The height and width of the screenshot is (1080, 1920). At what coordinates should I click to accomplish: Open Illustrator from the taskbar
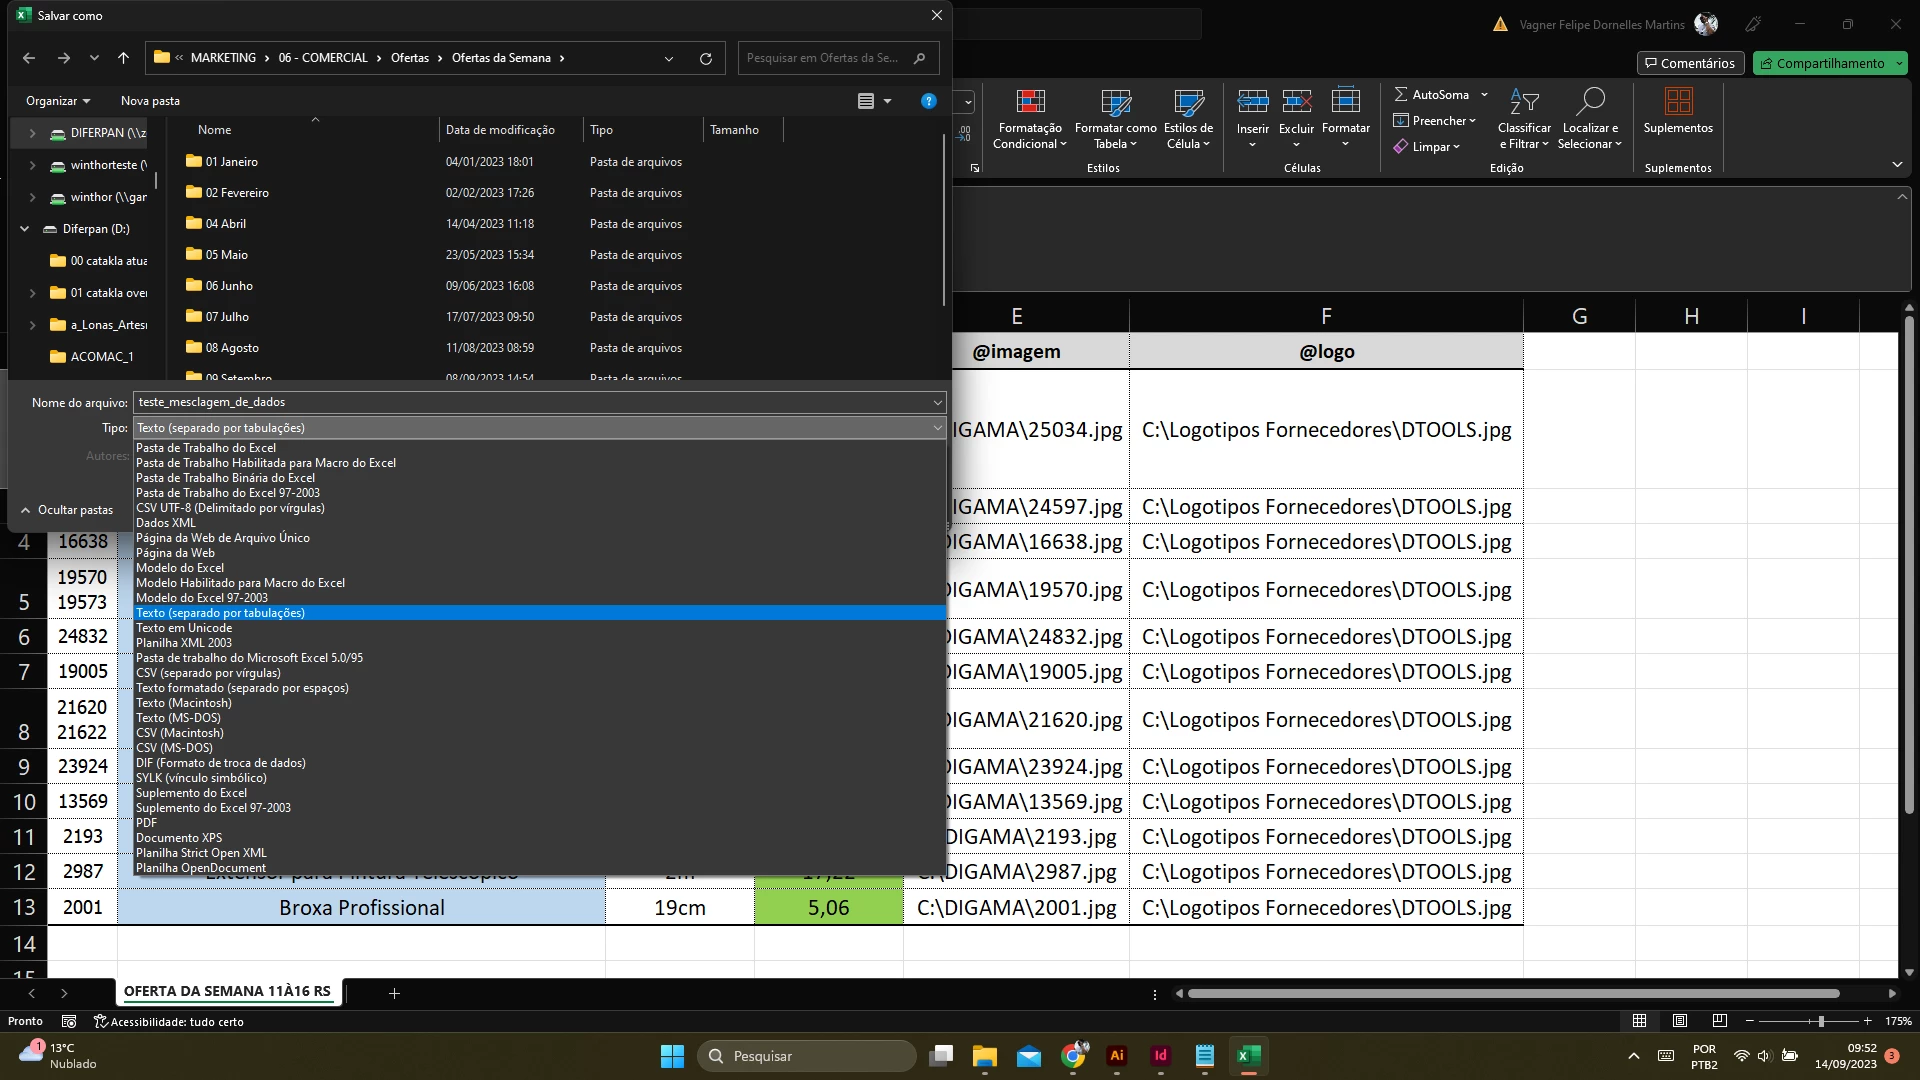pos(1117,1056)
